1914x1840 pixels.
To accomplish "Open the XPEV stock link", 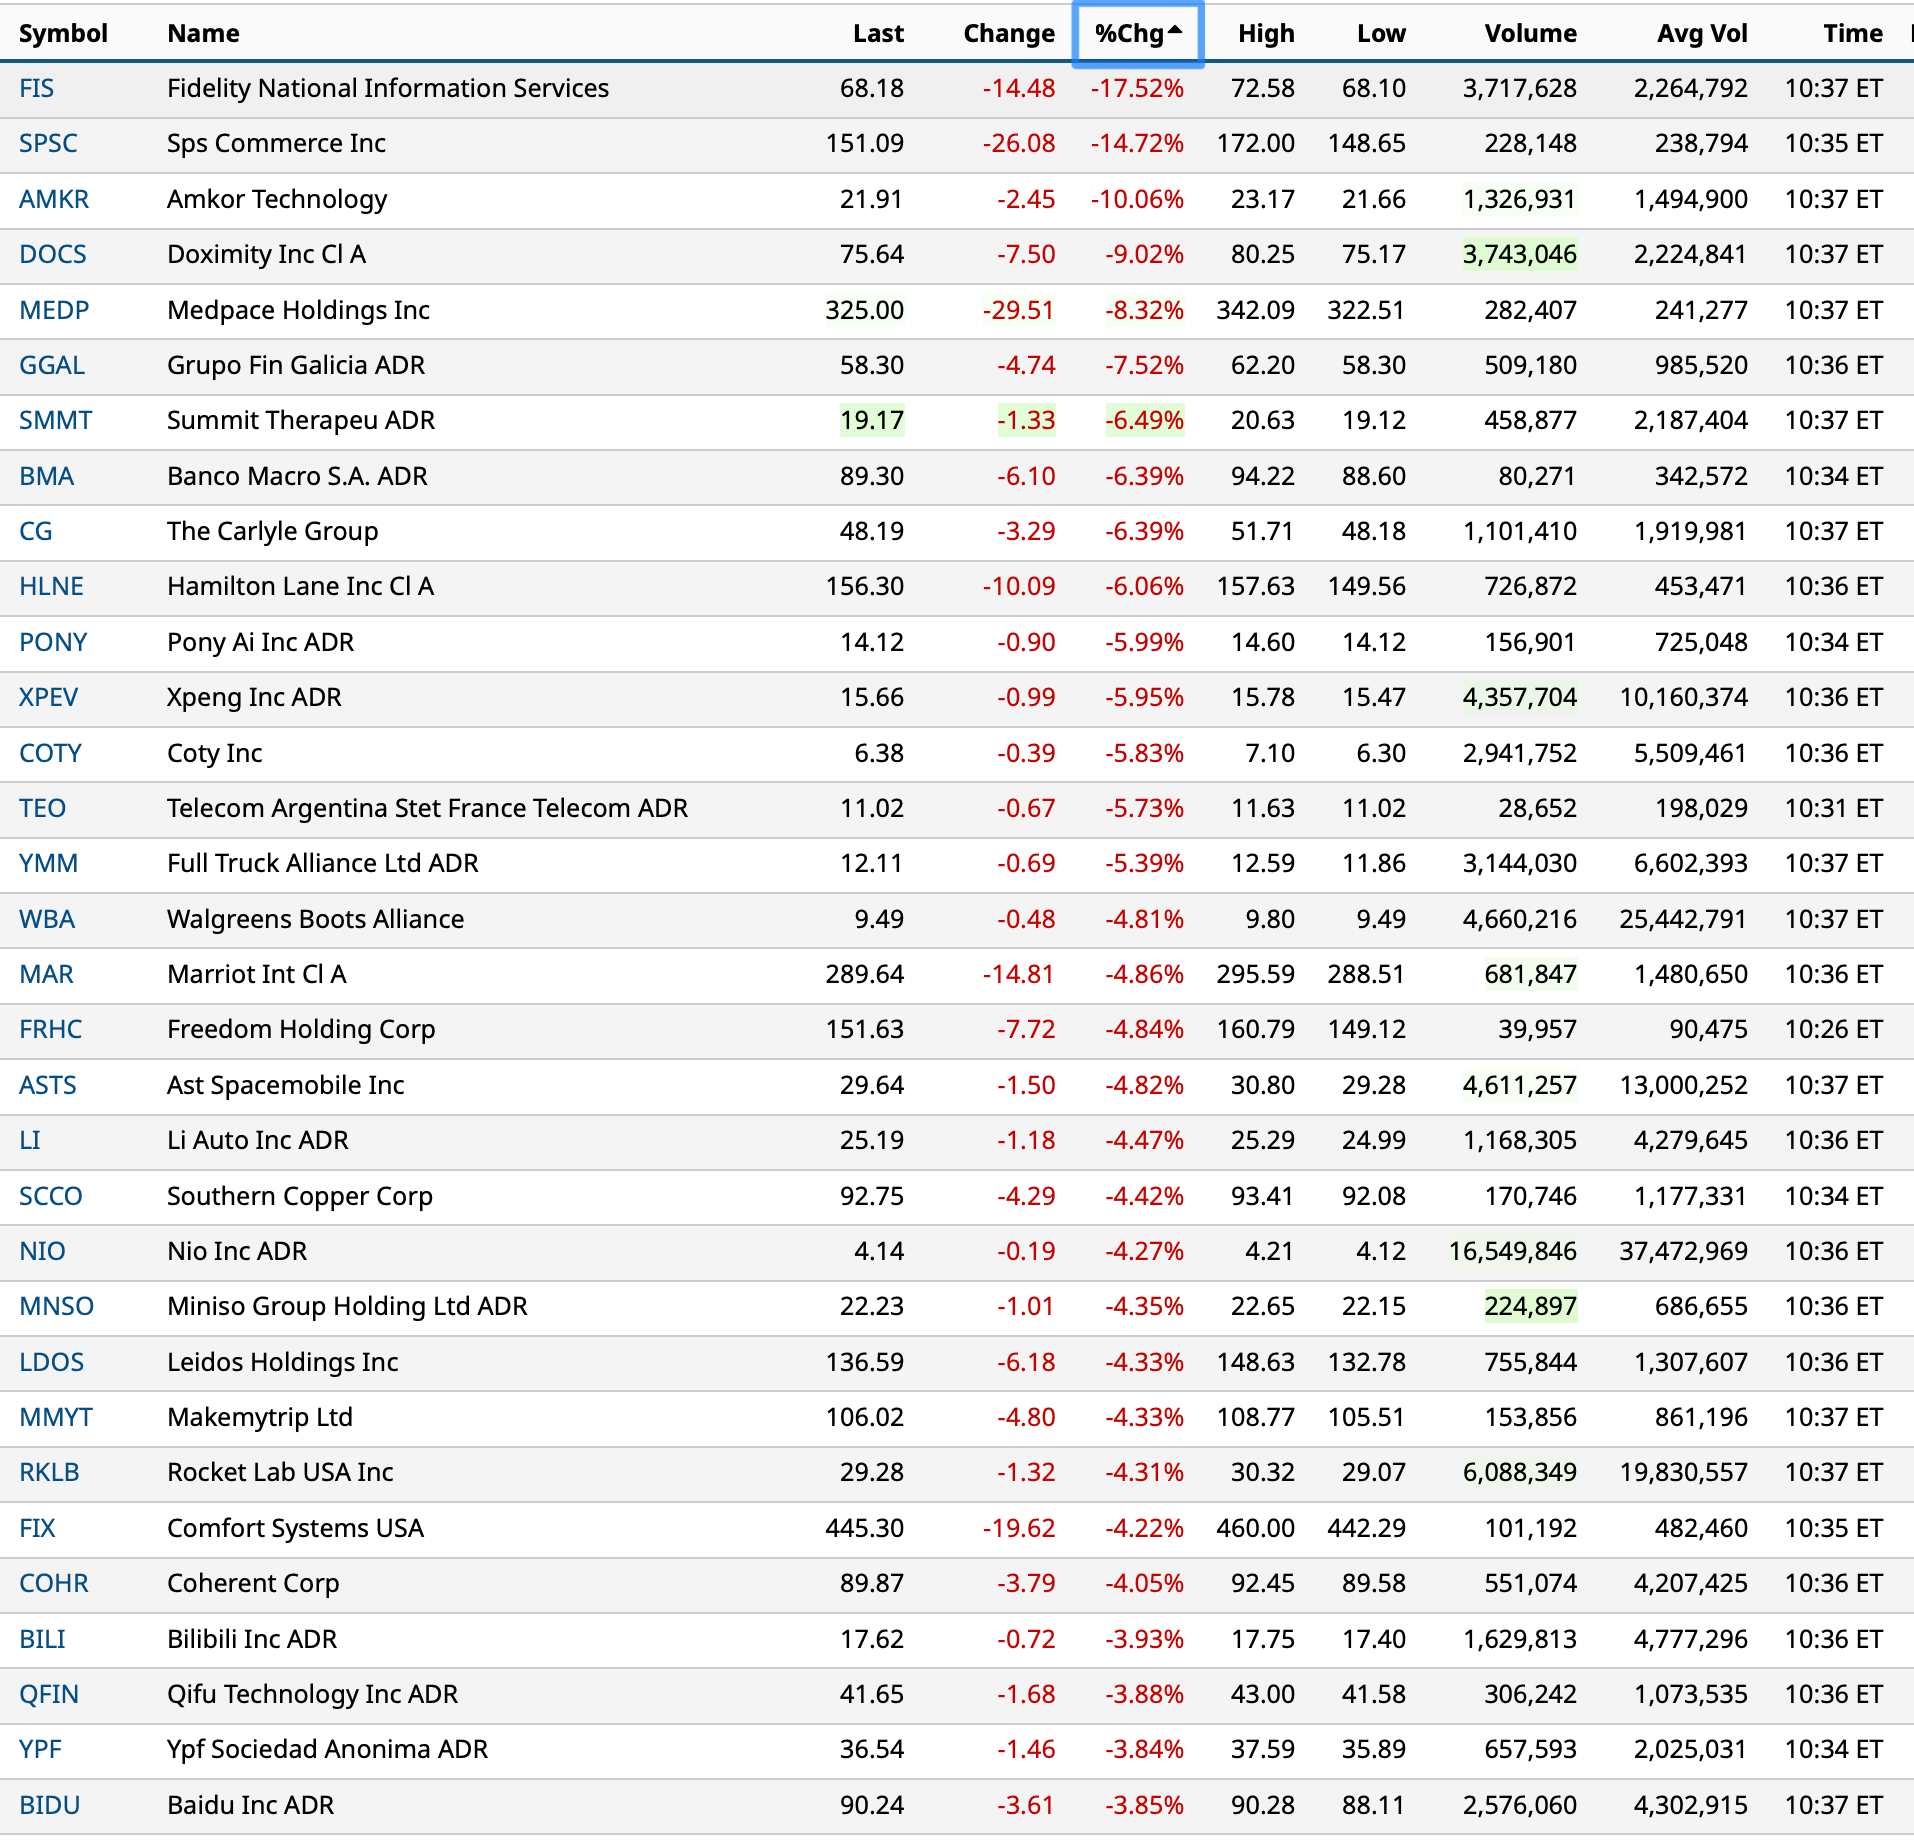I will tap(48, 698).
